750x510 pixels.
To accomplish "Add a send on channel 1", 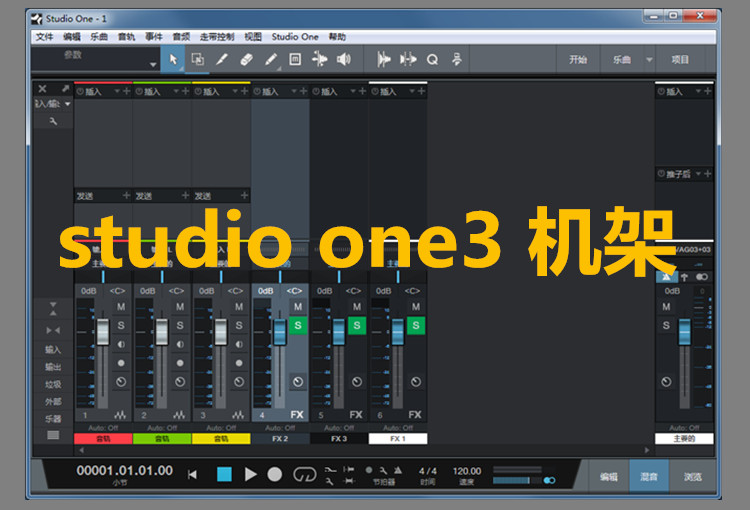I will [126, 195].
